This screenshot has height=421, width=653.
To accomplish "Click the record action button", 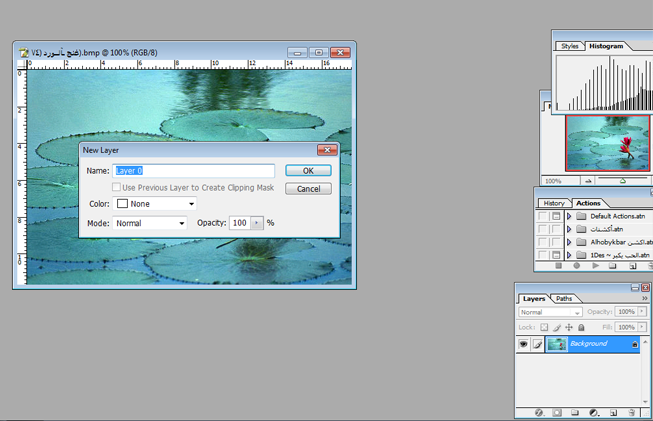I will 577,266.
